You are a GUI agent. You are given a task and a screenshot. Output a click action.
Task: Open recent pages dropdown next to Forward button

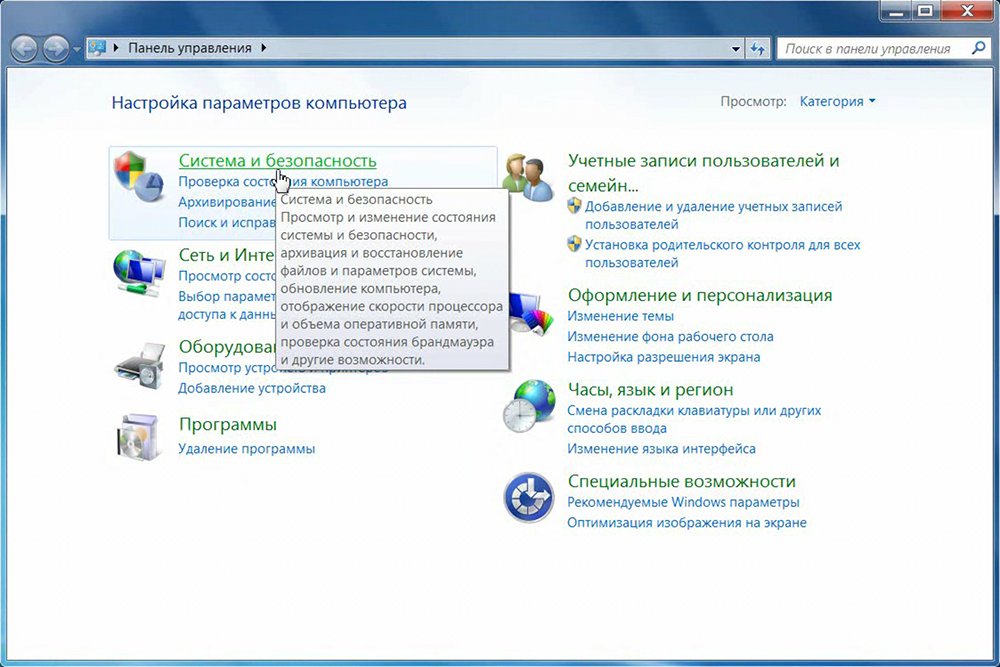pos(77,49)
